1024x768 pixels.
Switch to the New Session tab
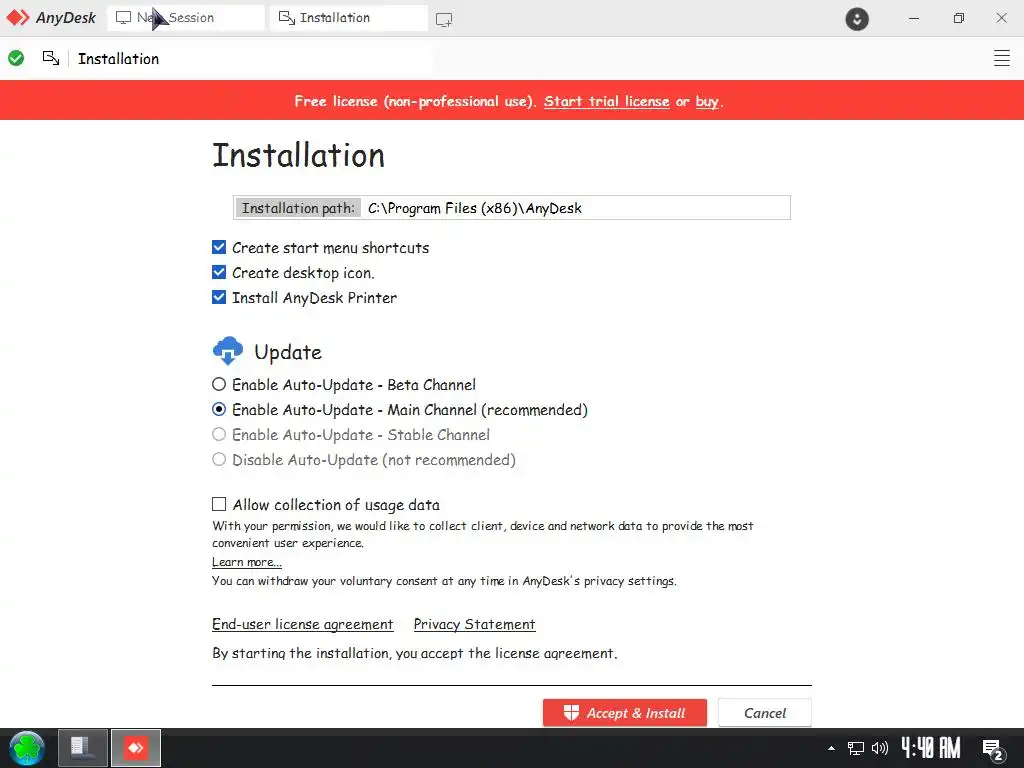click(186, 18)
